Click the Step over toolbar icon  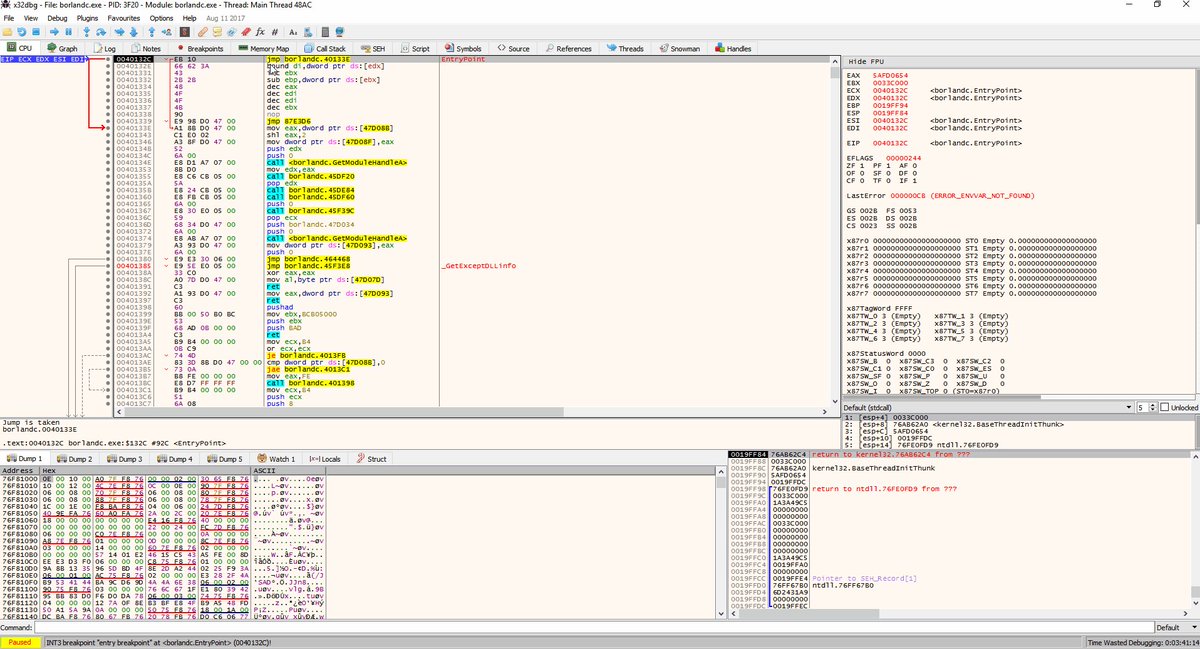pyautogui.click(x=101, y=32)
